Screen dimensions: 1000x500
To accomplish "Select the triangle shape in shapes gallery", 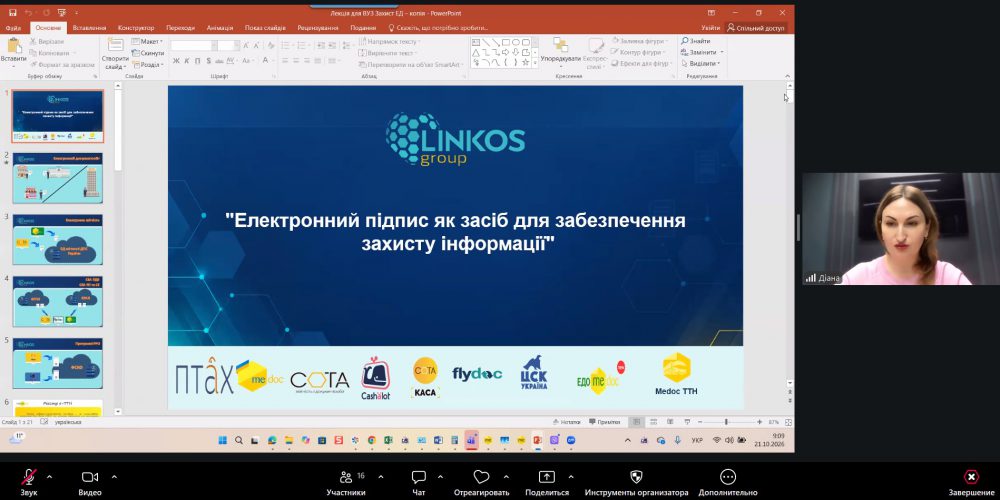I will pyautogui.click(x=476, y=52).
